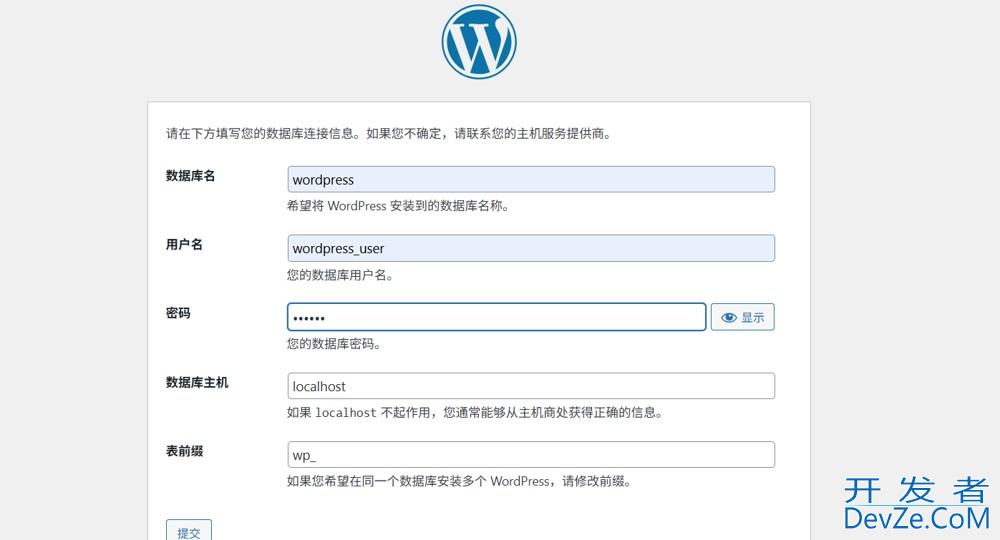
Task: Focus the 用户名 field containing wordpress_user
Action: pos(531,248)
